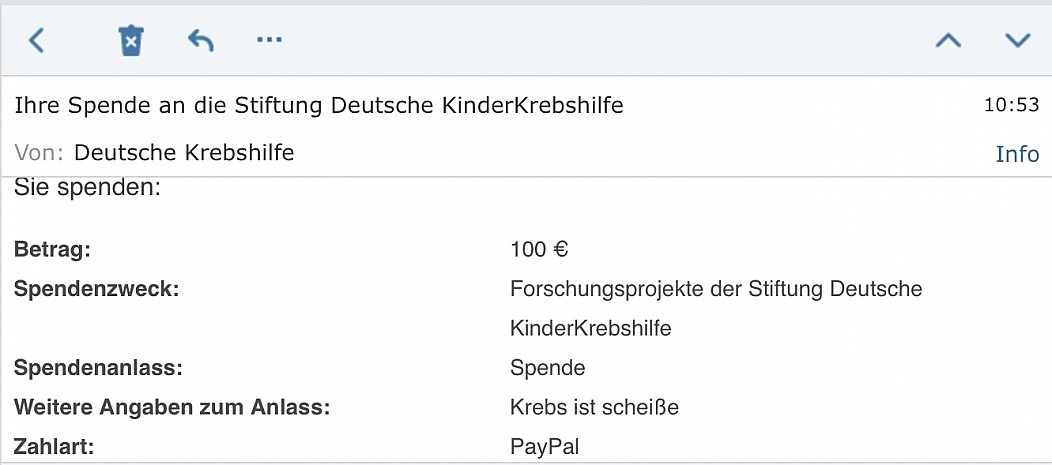
Task: Click the Von: label
Action: click(39, 153)
